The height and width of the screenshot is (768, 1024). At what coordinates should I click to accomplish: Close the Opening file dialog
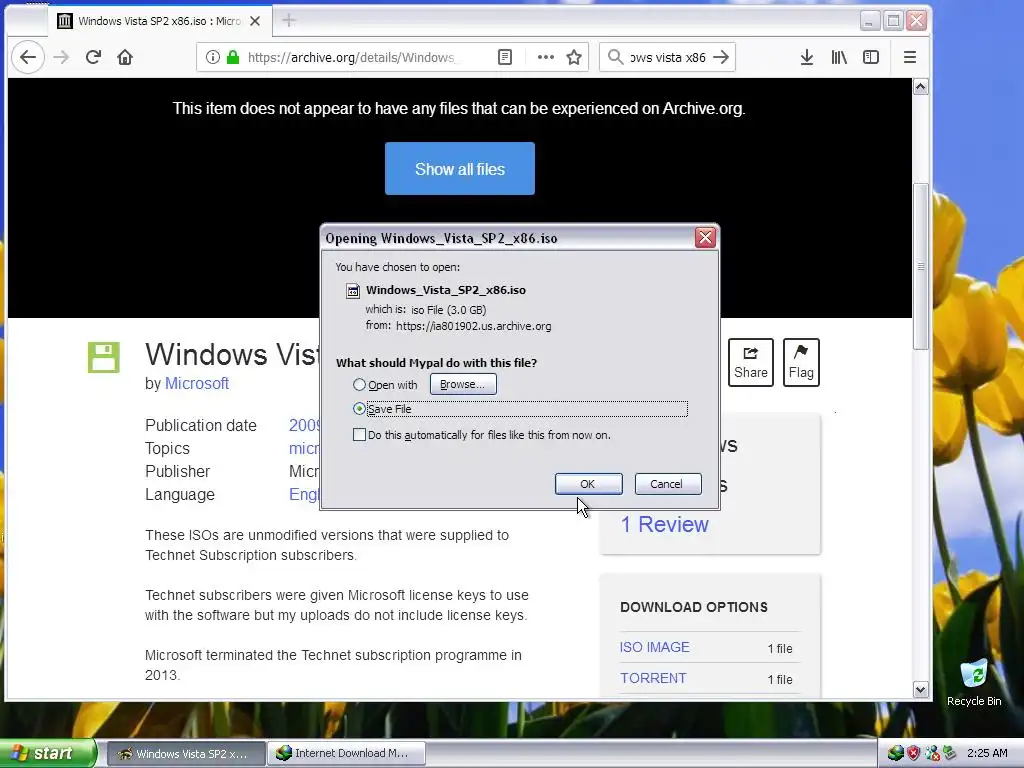pos(705,238)
